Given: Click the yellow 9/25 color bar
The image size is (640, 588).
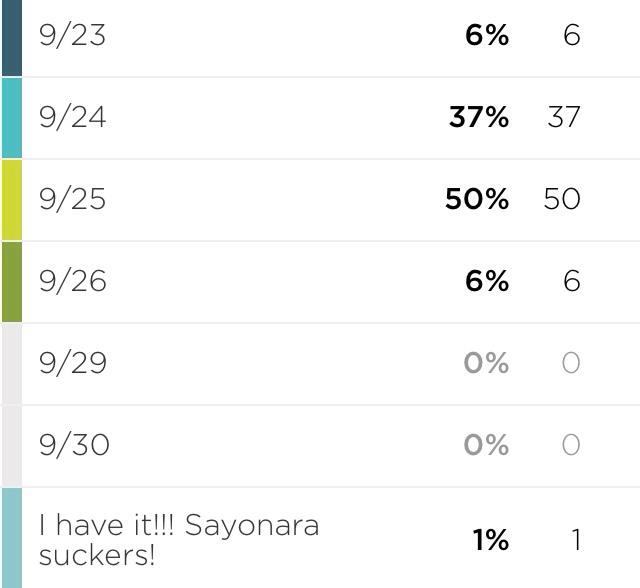Looking at the screenshot, I should 12,200.
